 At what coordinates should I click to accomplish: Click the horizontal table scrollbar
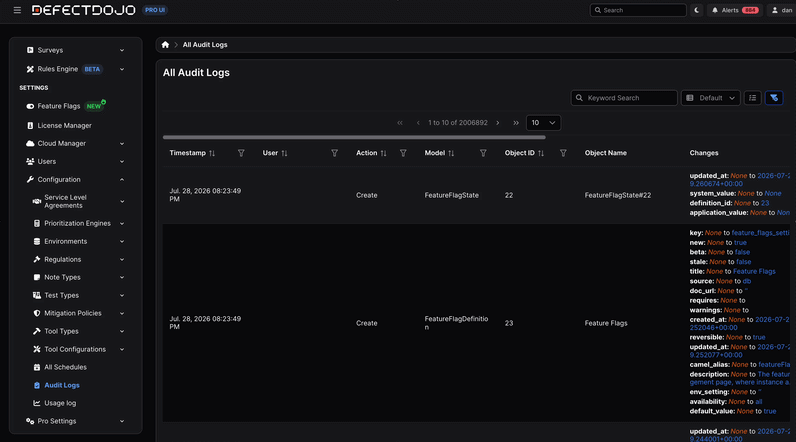(354, 137)
